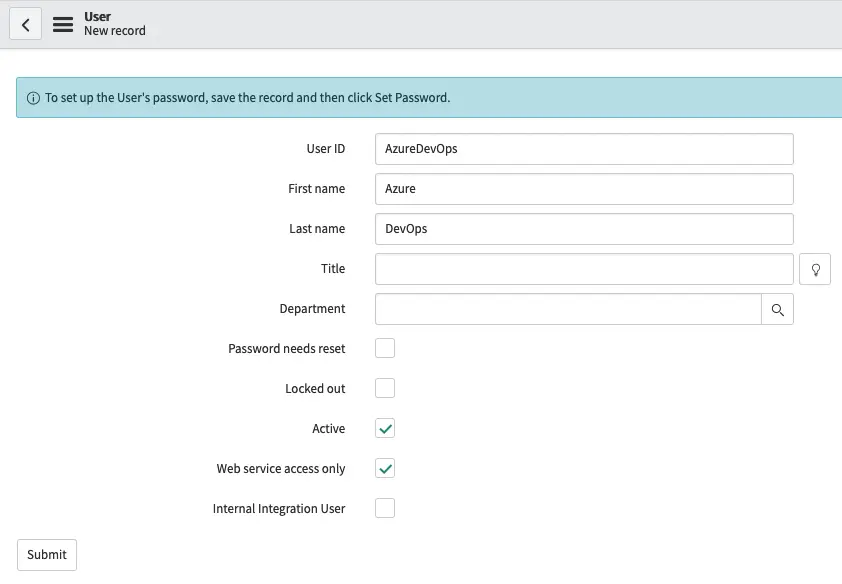Screen dimensions: 842x584
Task: Click the Web service access only label
Action: pos(281,469)
